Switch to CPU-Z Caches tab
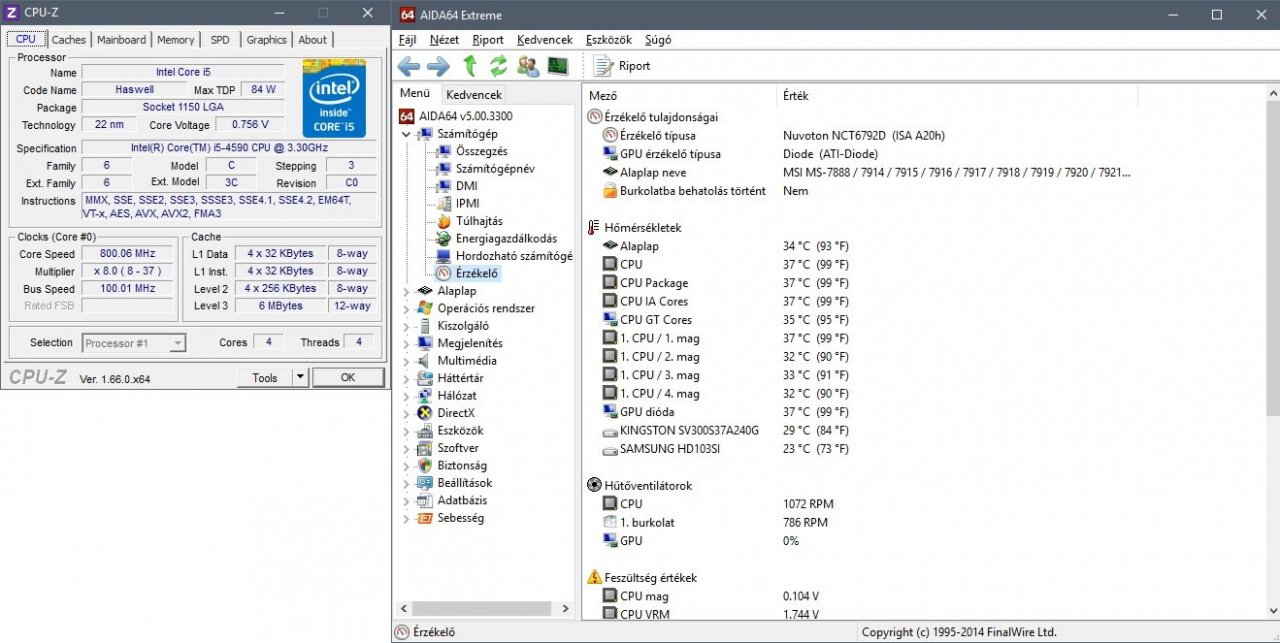The height and width of the screenshot is (643, 1280). (69, 40)
